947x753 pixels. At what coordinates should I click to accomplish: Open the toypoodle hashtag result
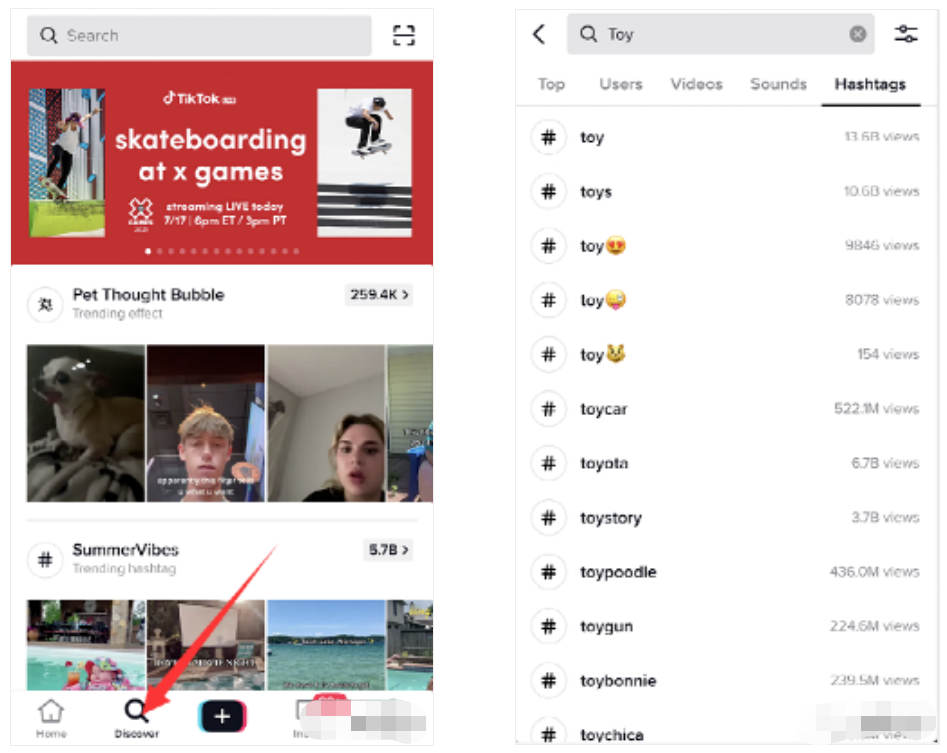point(726,572)
